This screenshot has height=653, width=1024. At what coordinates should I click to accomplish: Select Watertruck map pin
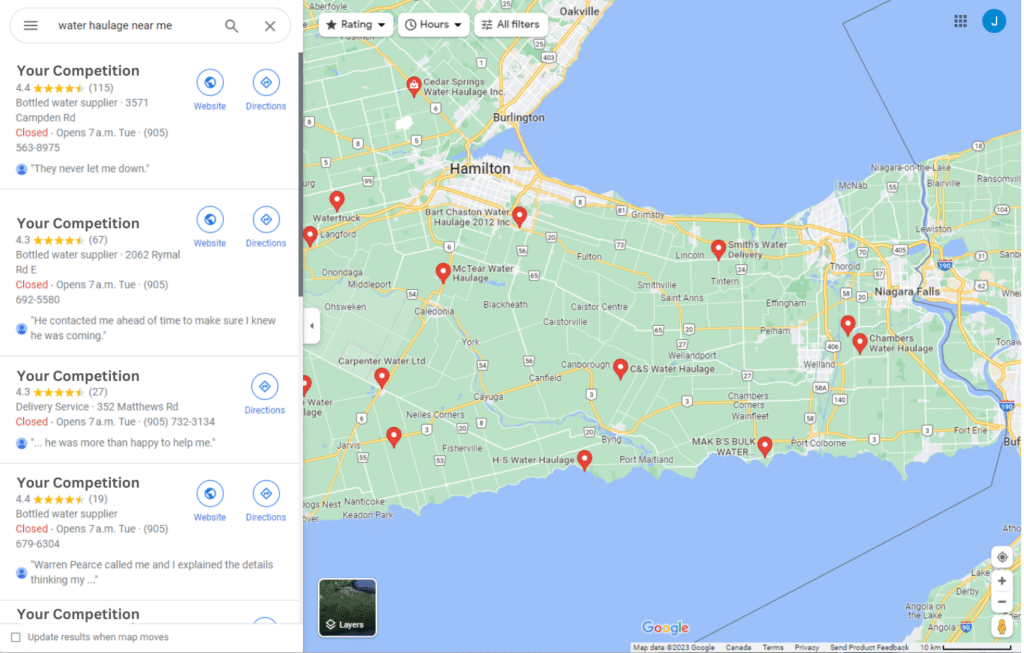coord(337,200)
